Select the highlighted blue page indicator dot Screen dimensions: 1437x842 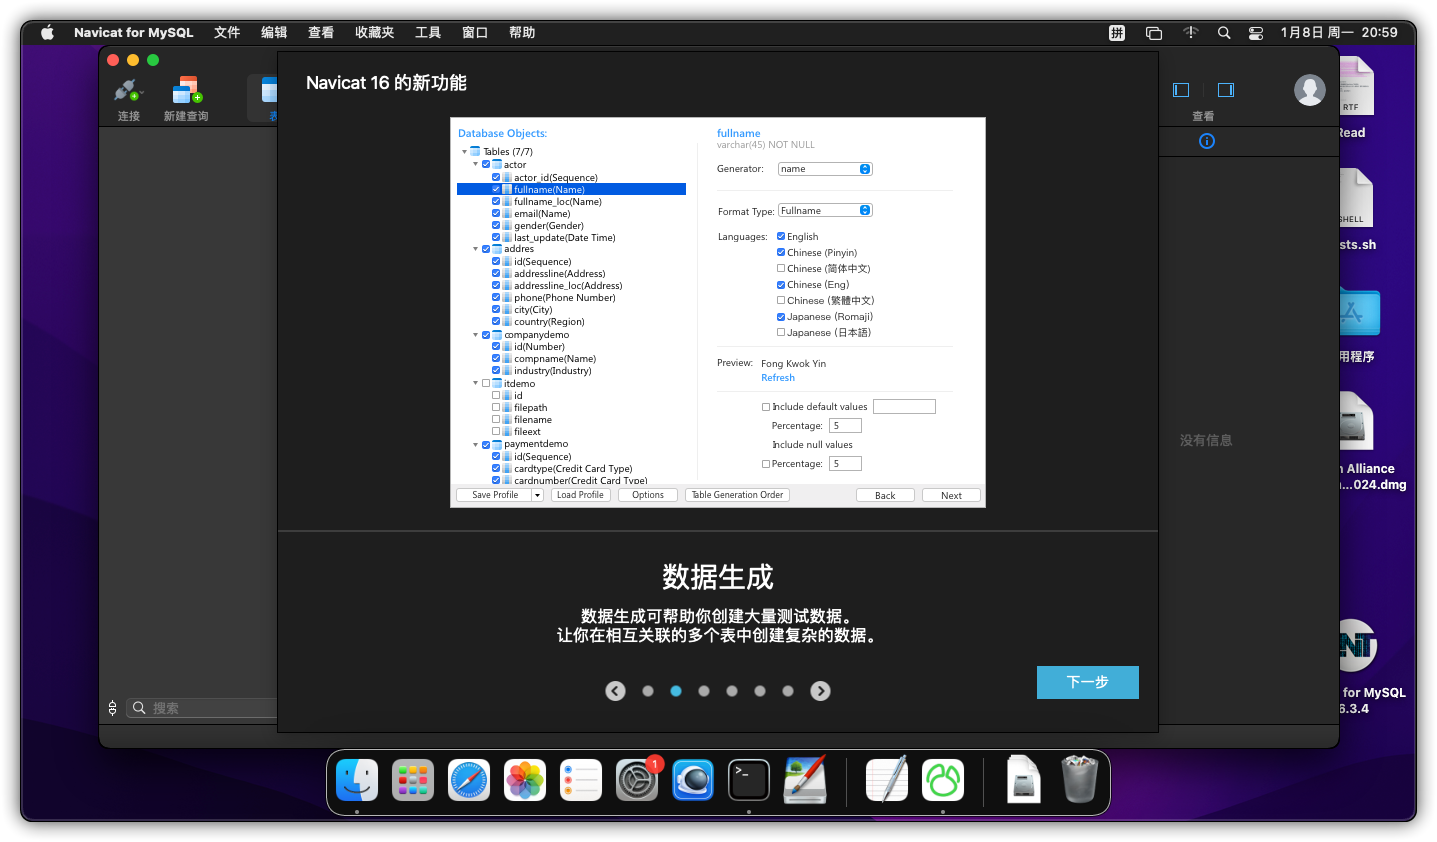676,691
